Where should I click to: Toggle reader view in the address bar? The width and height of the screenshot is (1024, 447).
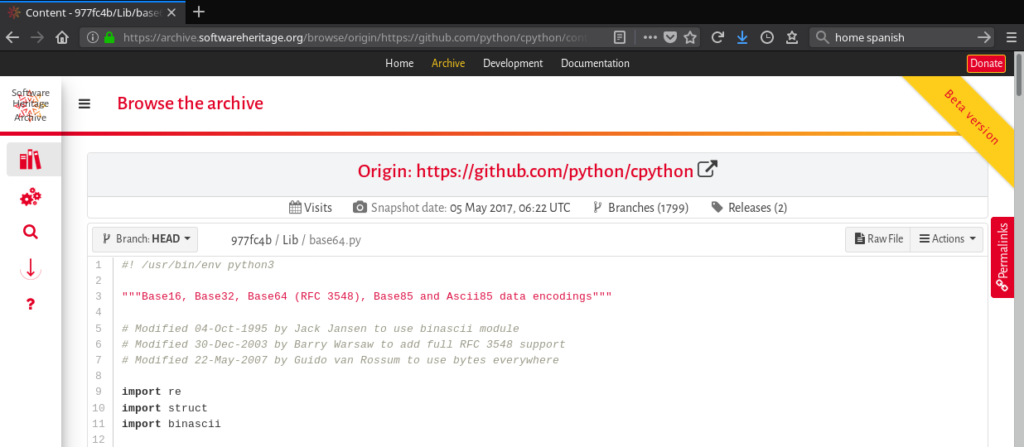click(620, 37)
